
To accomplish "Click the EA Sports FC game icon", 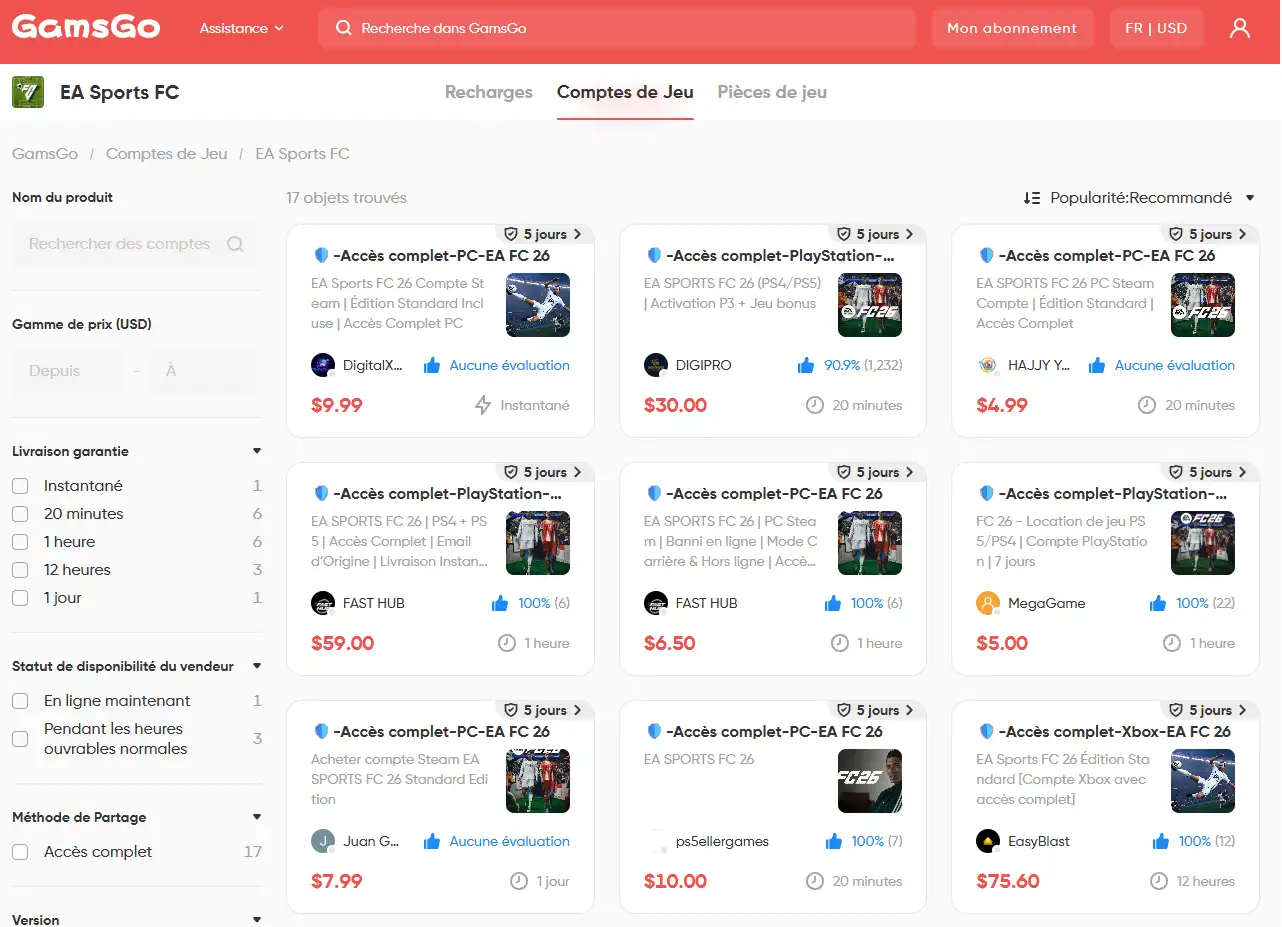I will [x=28, y=92].
